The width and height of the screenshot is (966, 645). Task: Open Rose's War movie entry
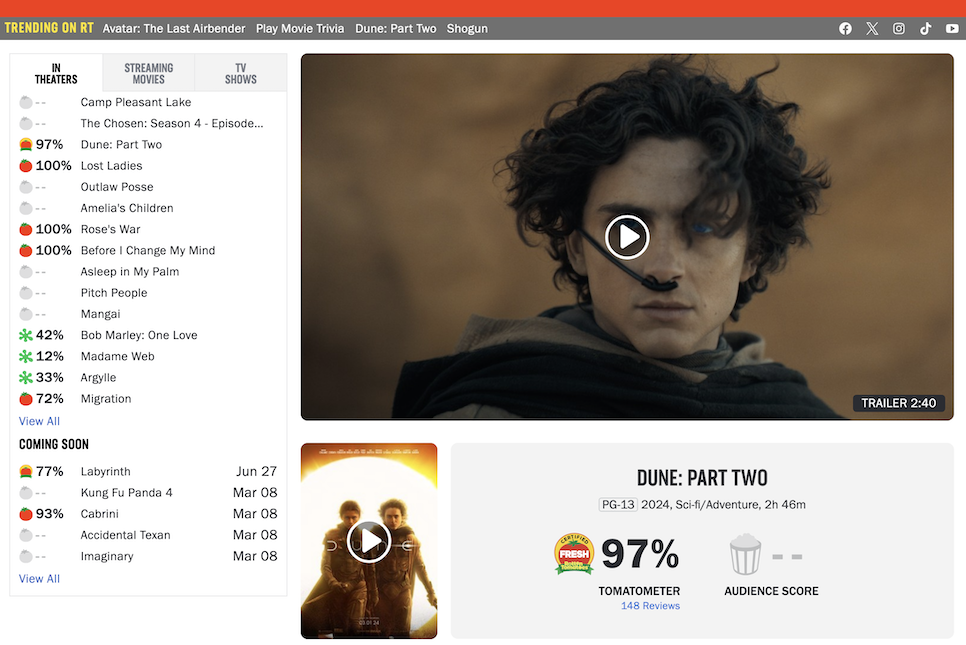click(110, 229)
